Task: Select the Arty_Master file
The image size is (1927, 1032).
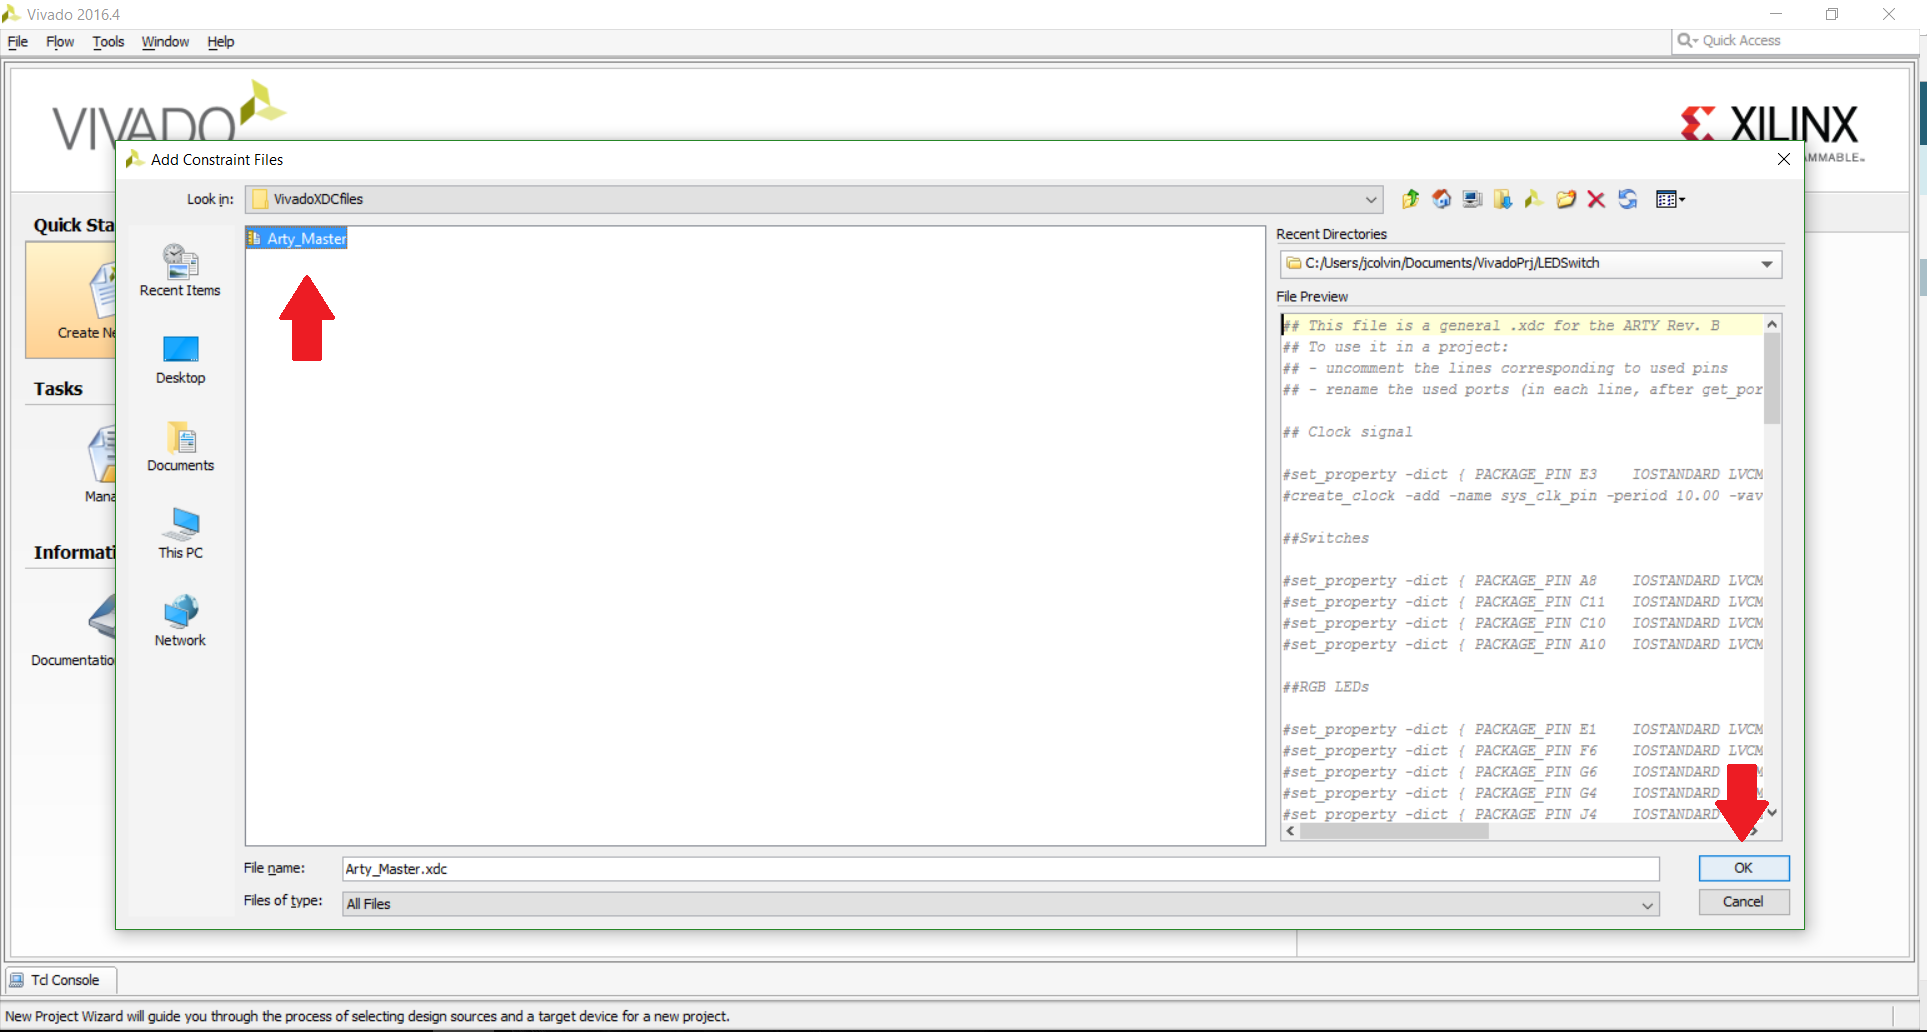Action: [x=297, y=238]
